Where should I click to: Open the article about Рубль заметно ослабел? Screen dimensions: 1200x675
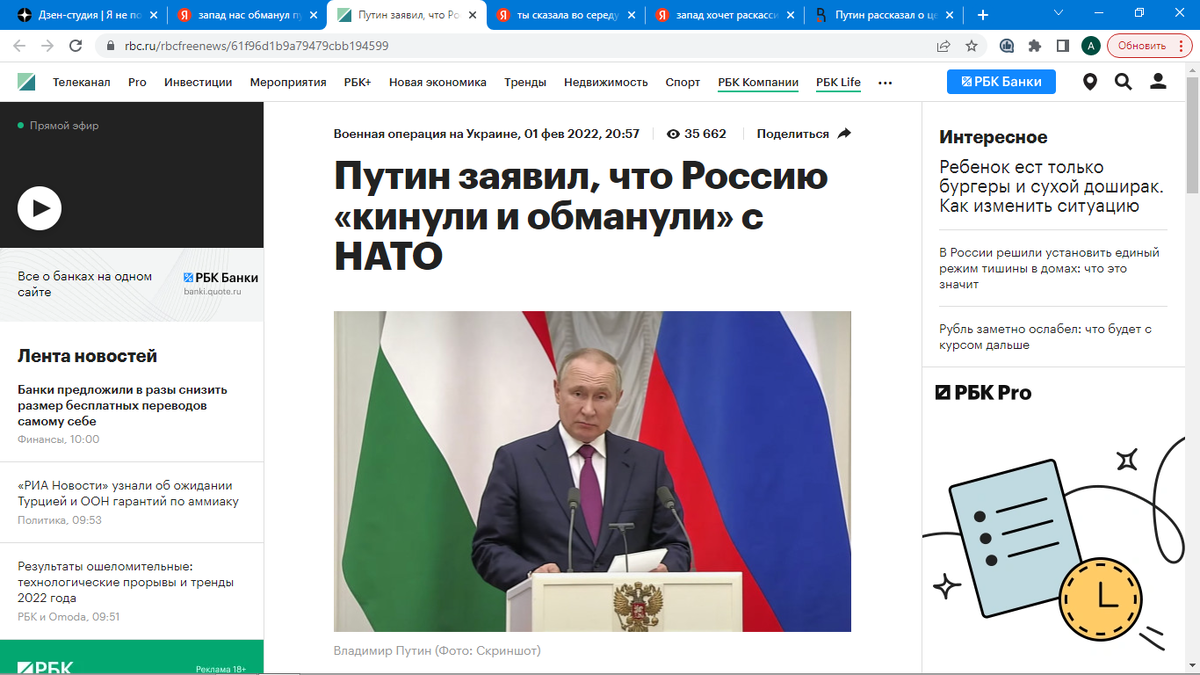1045,337
